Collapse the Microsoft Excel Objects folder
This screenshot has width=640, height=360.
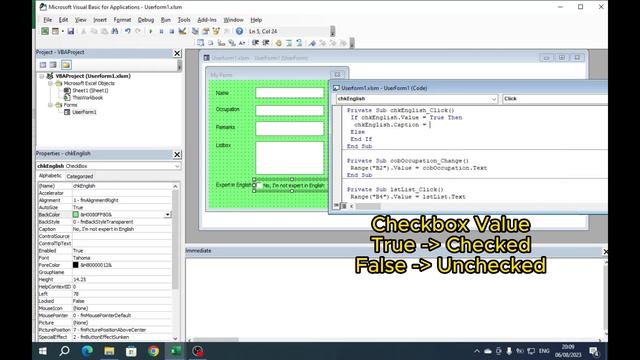click(x=50, y=83)
